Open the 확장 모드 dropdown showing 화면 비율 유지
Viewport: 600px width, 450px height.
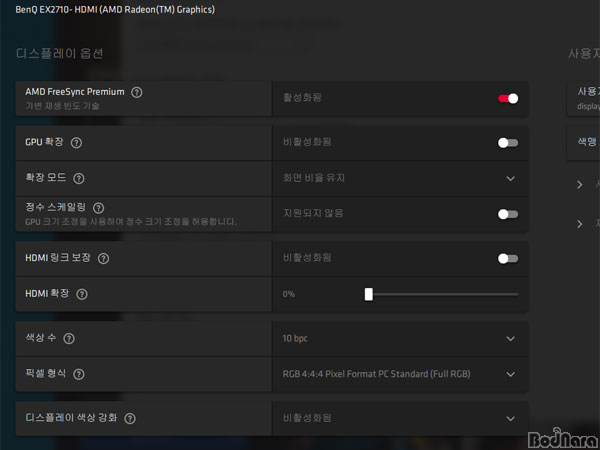click(x=400, y=178)
